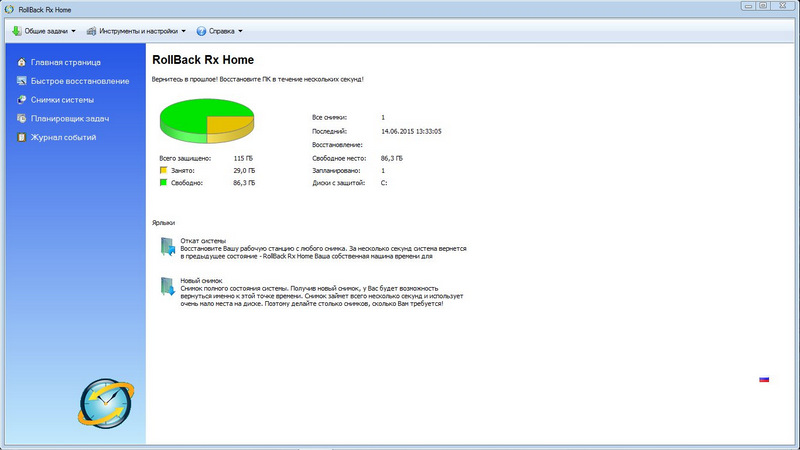Click the RollBack clock logo in sidebar
This screenshot has height=450, width=800.
tap(106, 403)
